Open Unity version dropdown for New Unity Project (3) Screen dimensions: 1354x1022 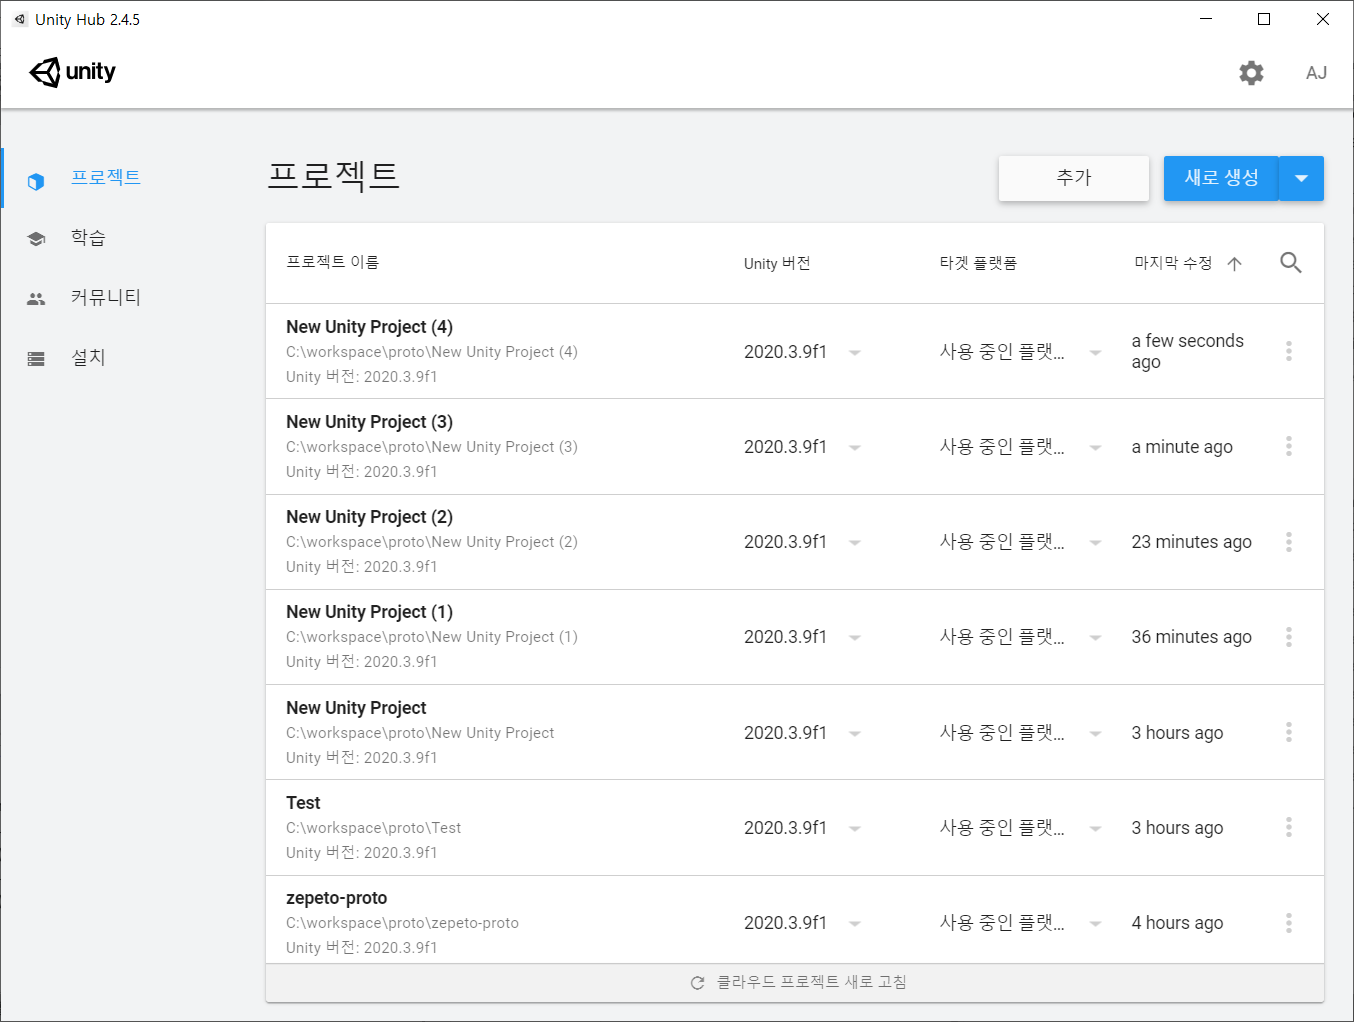coord(855,448)
